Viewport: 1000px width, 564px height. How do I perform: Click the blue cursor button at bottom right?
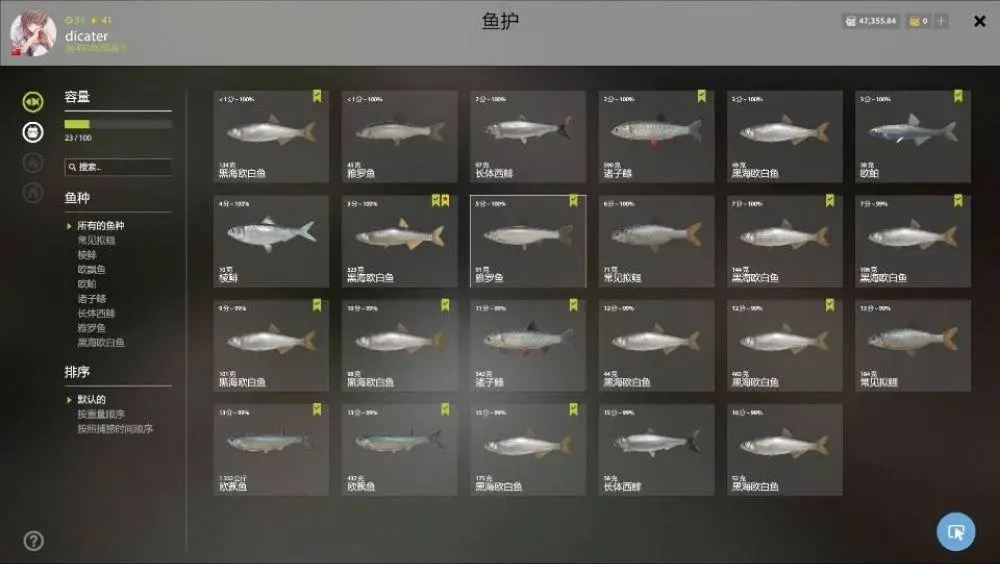click(955, 531)
